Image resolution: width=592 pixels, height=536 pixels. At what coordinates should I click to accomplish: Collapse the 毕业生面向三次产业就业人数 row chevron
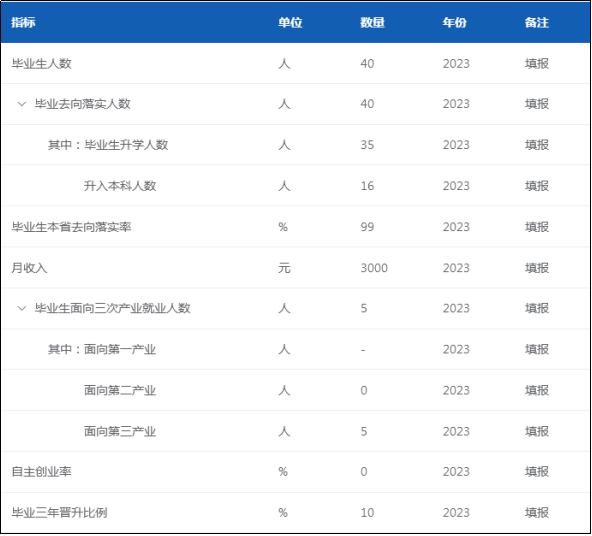click(x=22, y=308)
